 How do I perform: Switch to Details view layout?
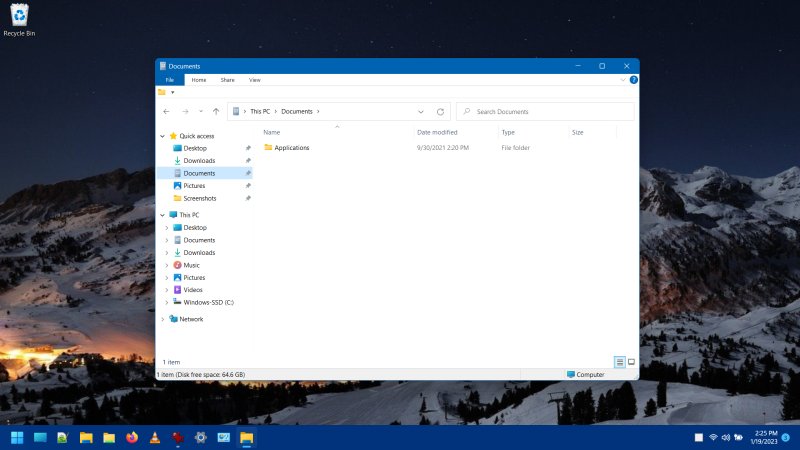point(620,361)
